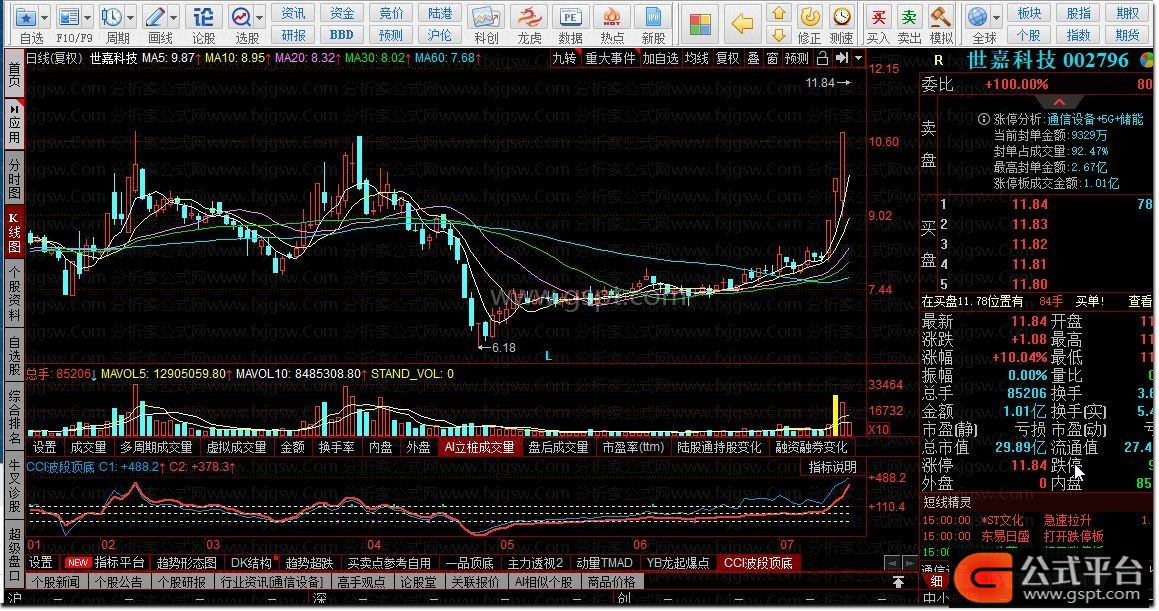Click the 卖出 sell icon

tap(908, 17)
